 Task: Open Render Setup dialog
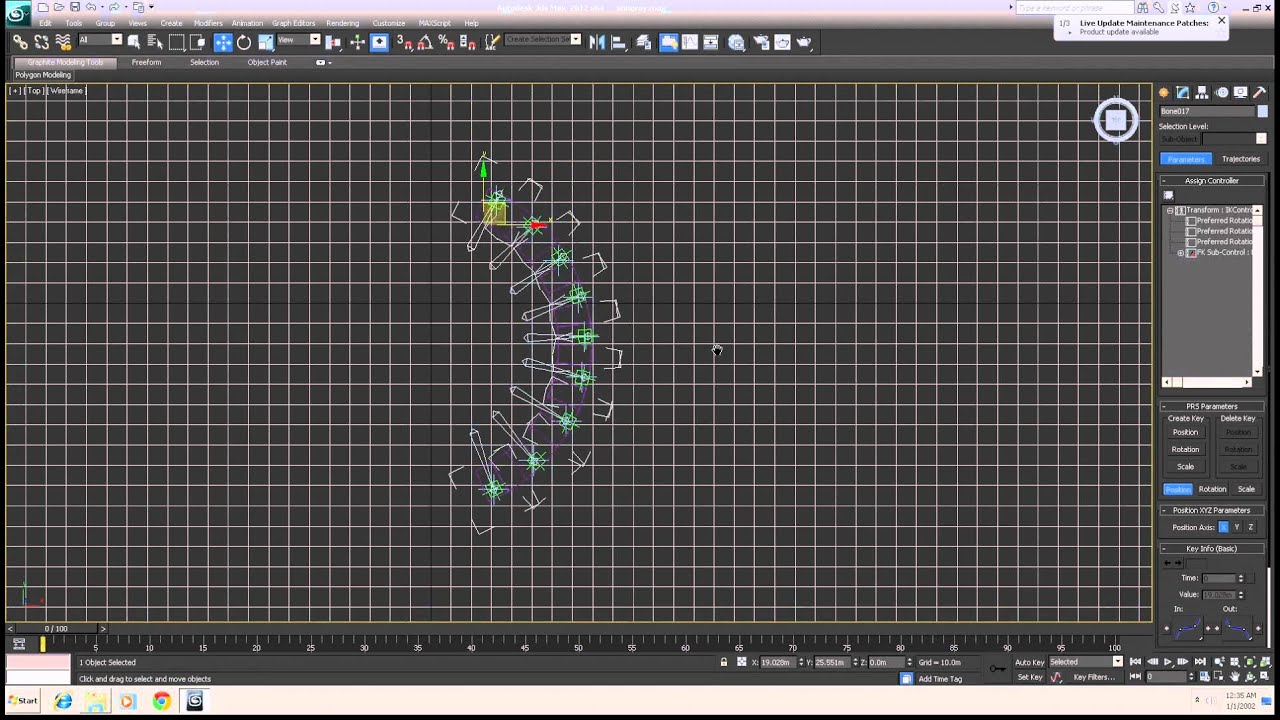tap(762, 42)
